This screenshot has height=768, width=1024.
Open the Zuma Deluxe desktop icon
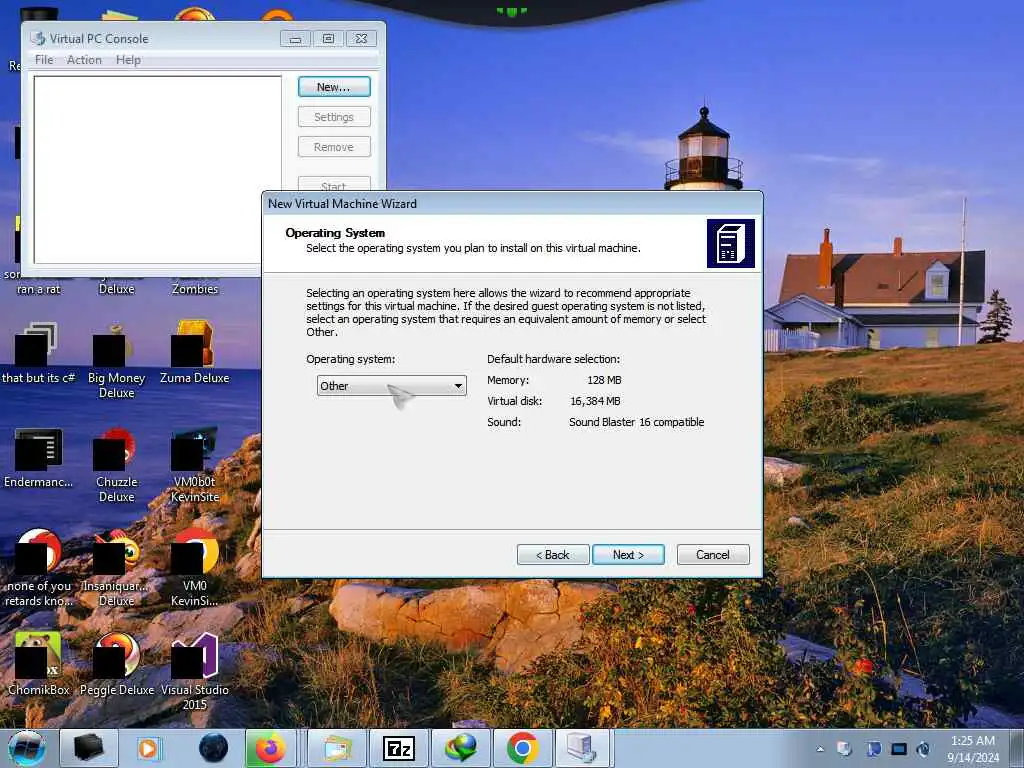click(194, 353)
